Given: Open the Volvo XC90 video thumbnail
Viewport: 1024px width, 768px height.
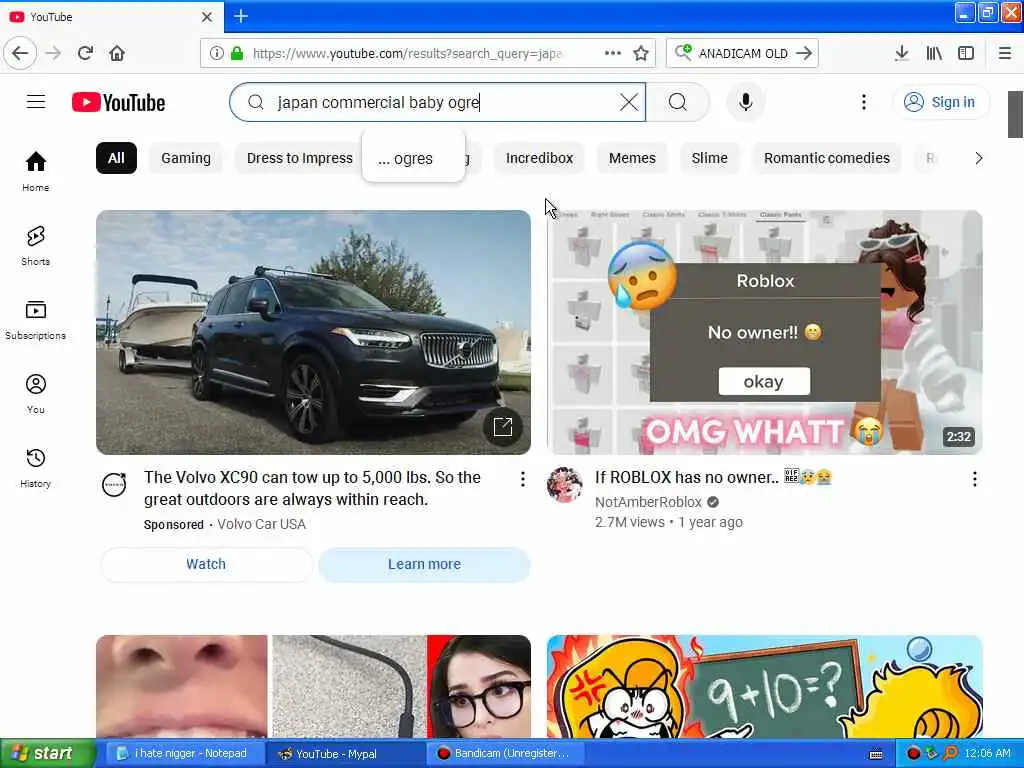Looking at the screenshot, I should (x=313, y=332).
